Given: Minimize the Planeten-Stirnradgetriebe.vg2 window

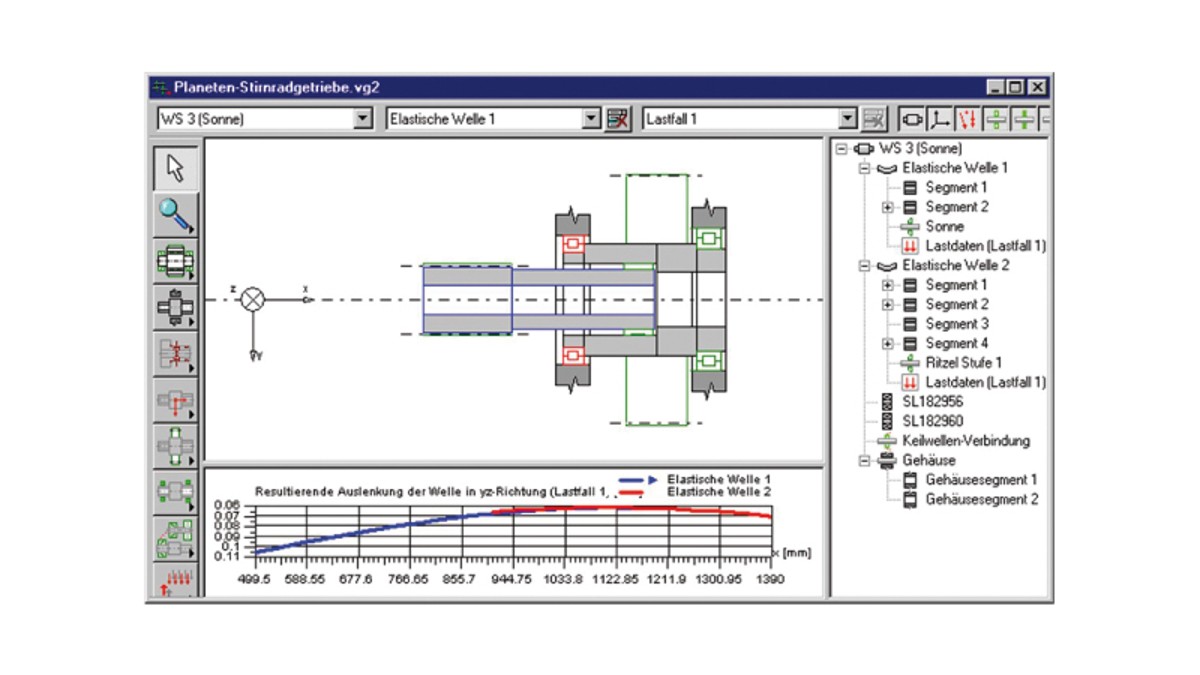Looking at the screenshot, I should (x=998, y=87).
